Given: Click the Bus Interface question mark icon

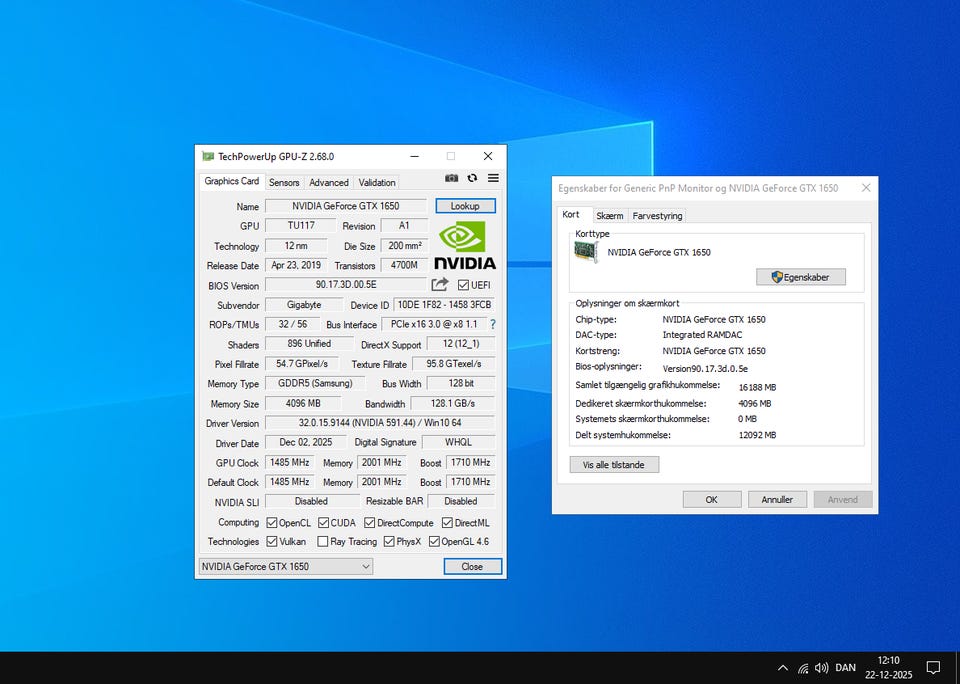Looking at the screenshot, I should pyautogui.click(x=492, y=324).
